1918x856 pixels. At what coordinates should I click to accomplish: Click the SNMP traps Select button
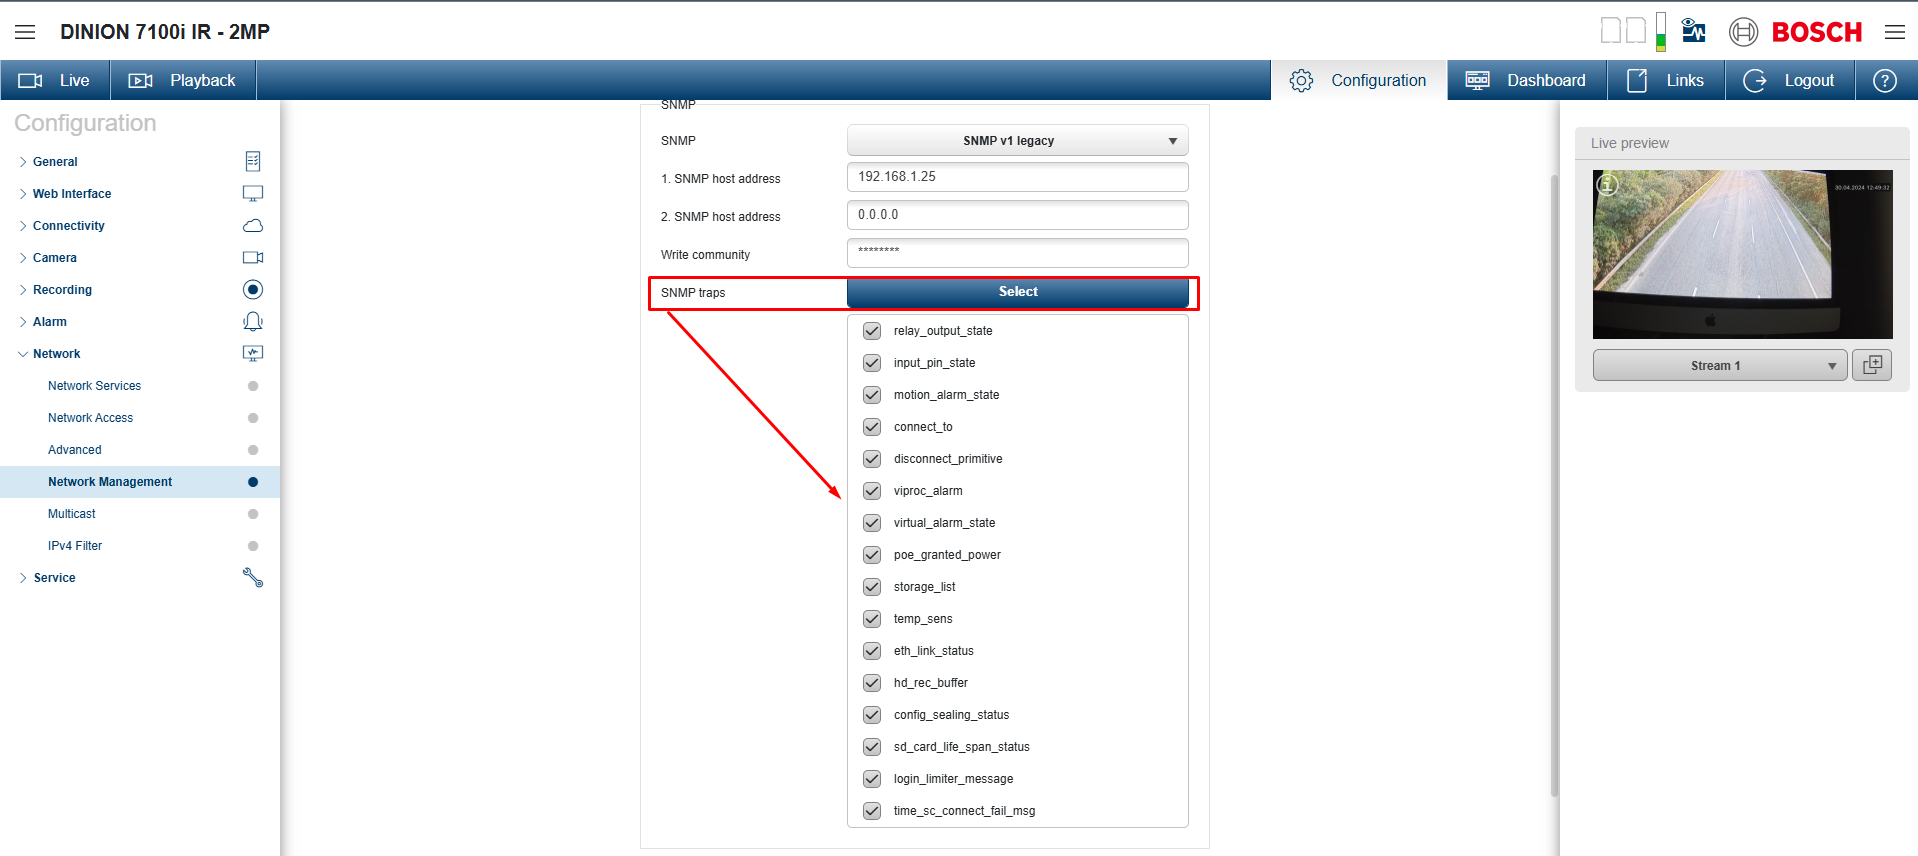(x=1018, y=292)
